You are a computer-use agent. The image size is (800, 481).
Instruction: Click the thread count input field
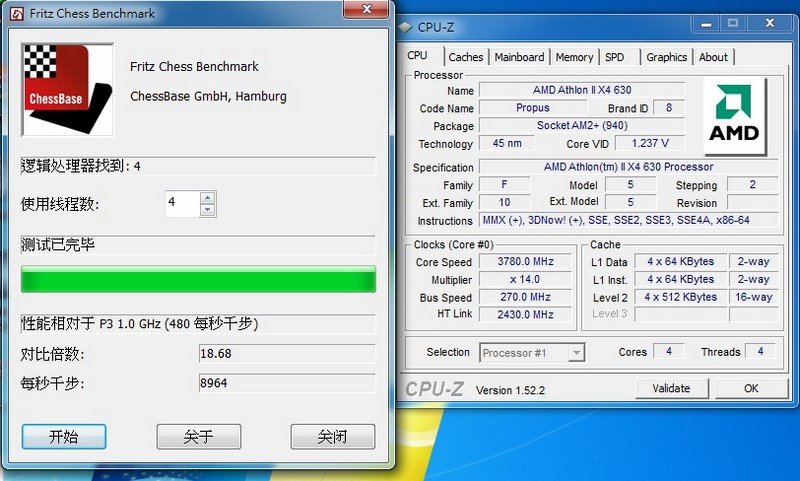[182, 204]
